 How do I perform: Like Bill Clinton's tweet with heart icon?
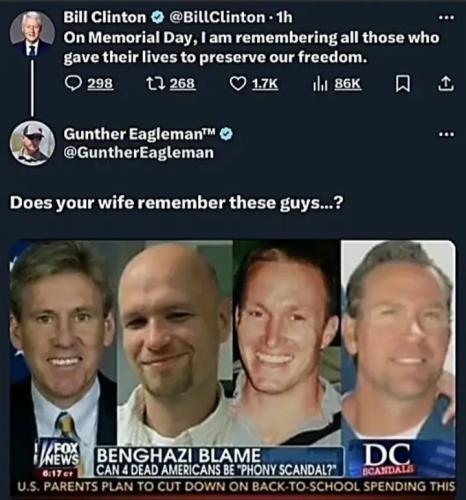(x=238, y=84)
